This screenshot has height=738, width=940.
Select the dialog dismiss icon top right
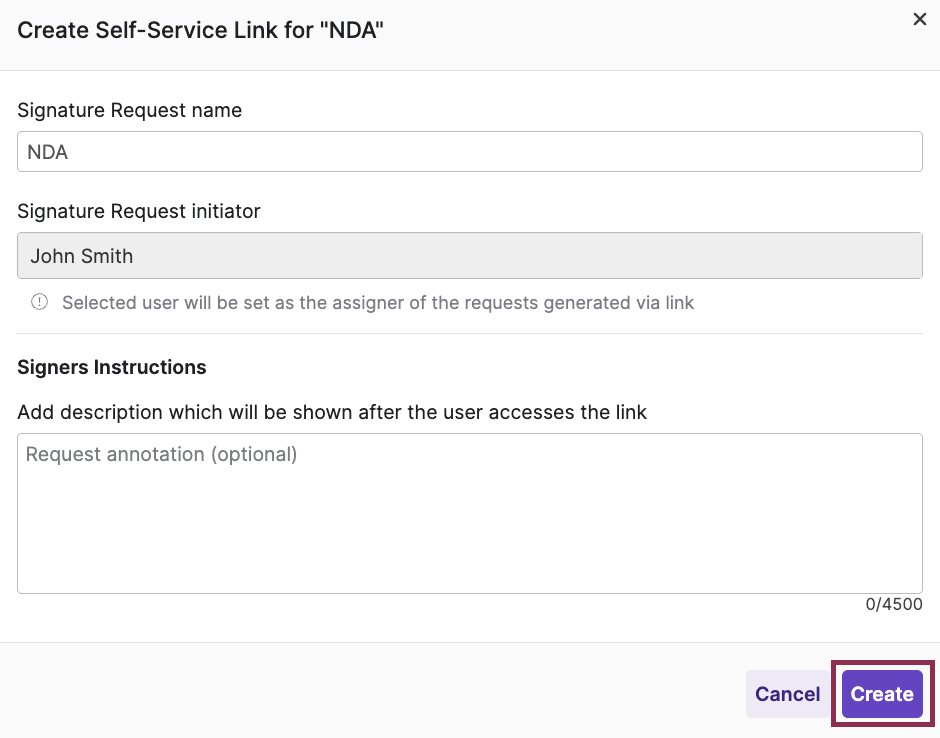coord(919,19)
